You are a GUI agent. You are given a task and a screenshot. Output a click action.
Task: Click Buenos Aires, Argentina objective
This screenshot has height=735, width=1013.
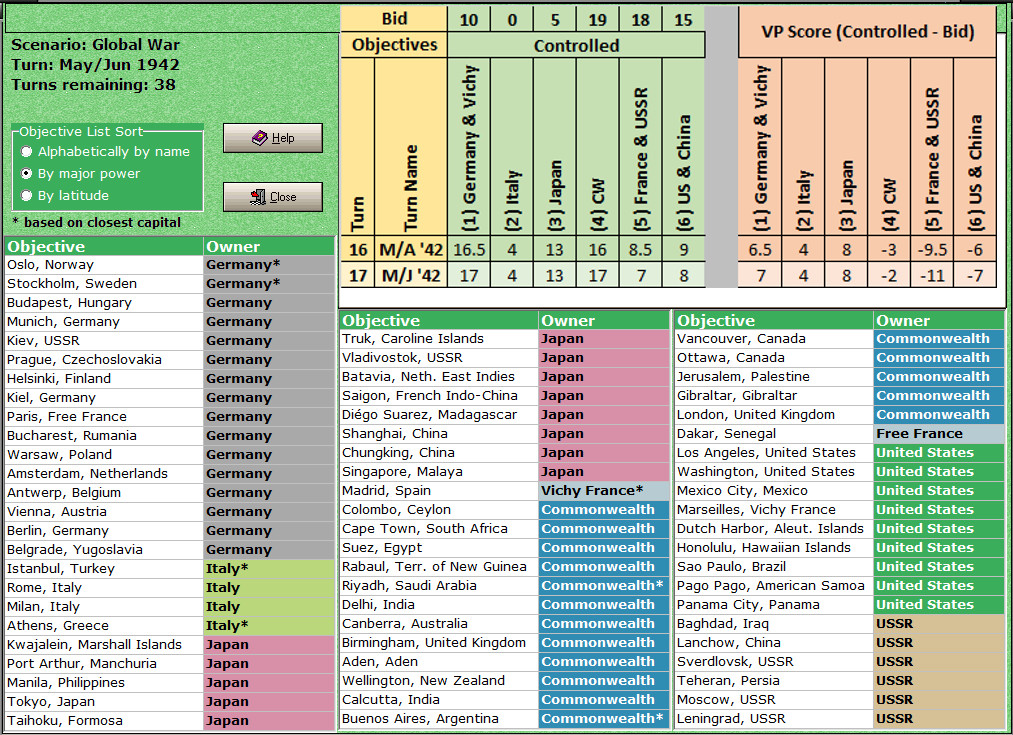pyautogui.click(x=505, y=719)
